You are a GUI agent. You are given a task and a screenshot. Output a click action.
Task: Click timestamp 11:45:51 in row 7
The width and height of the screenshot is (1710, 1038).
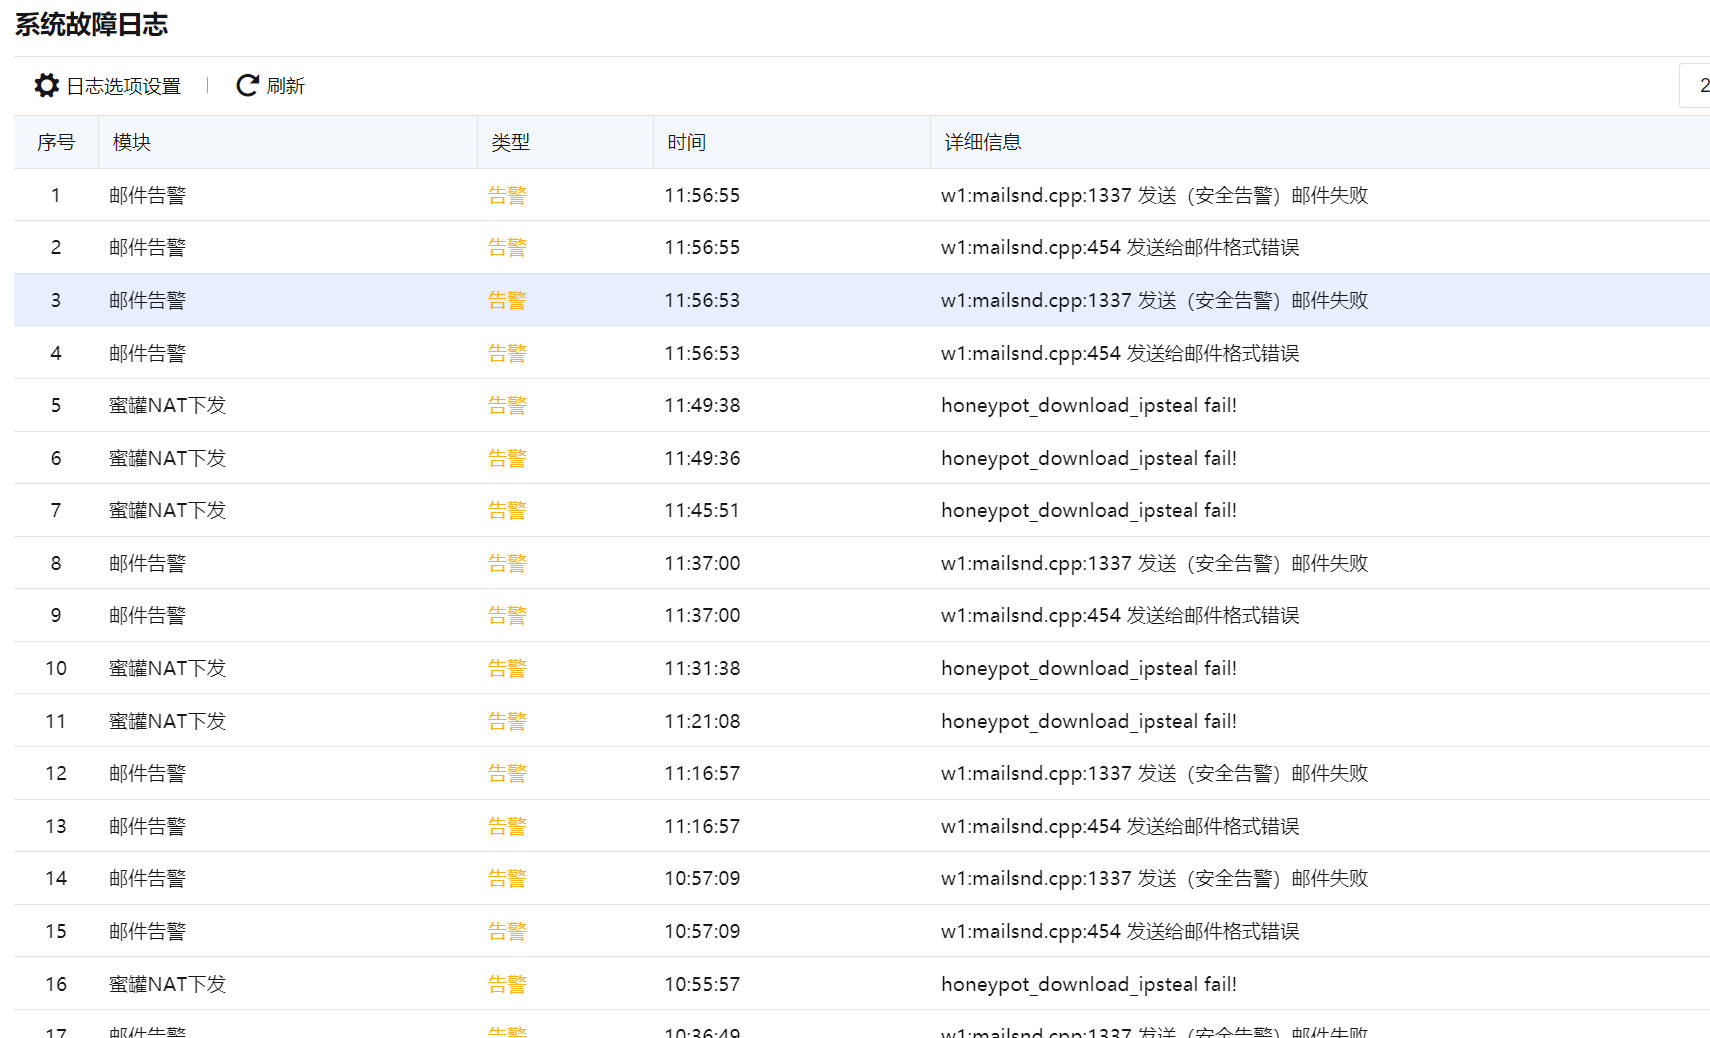[702, 510]
